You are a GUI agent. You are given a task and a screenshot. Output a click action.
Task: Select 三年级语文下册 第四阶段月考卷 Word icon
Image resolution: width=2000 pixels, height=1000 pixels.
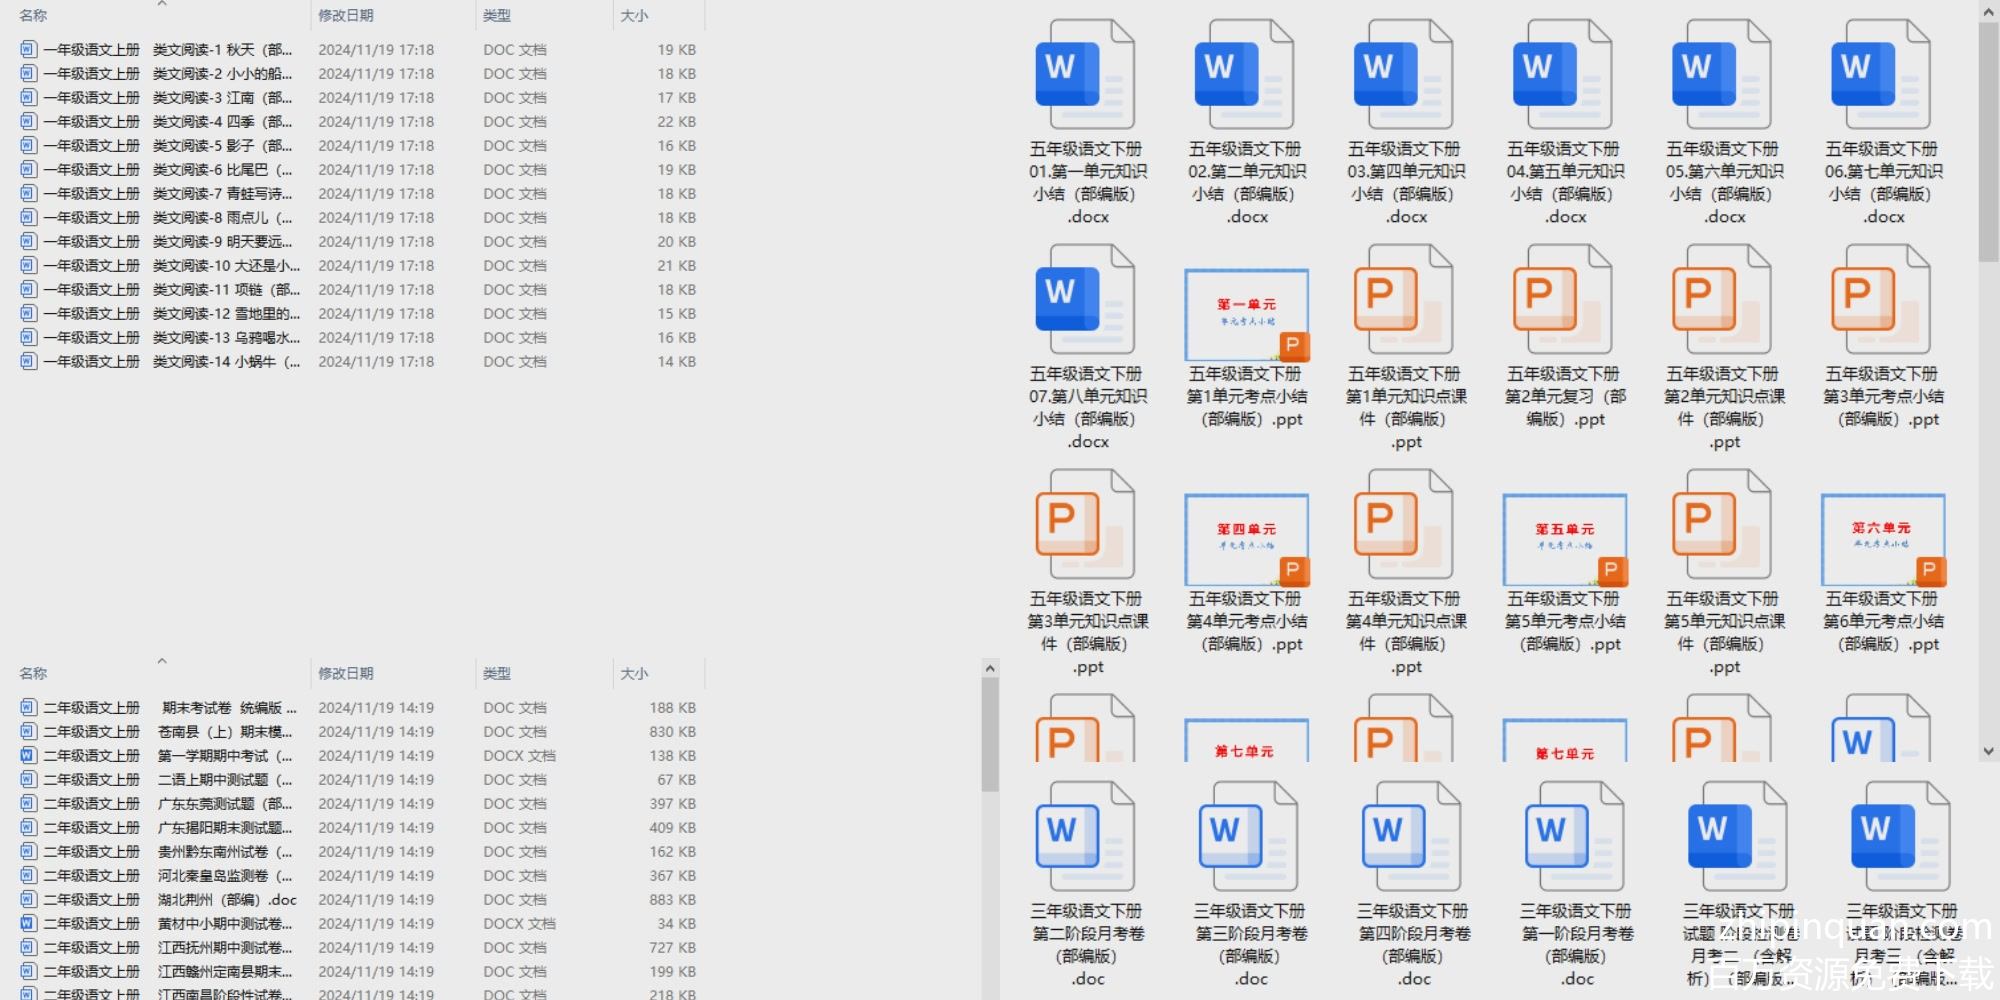coord(1412,837)
